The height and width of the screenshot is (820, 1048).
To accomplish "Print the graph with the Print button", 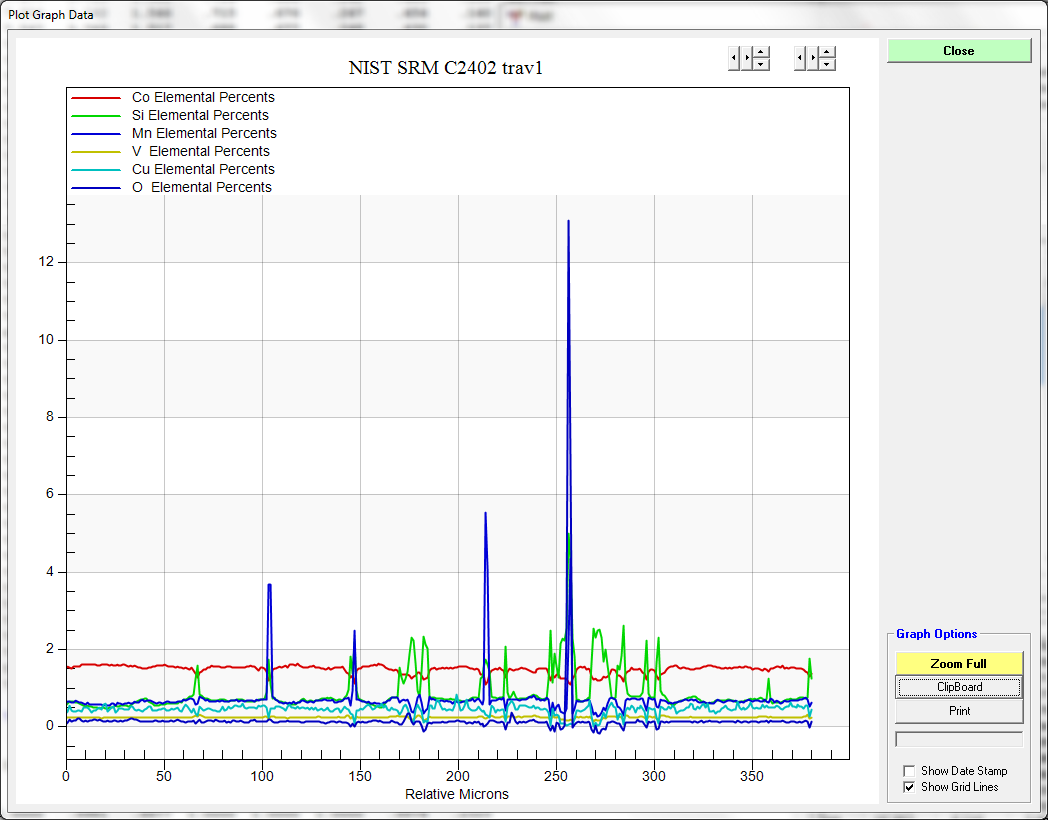I will click(958, 711).
